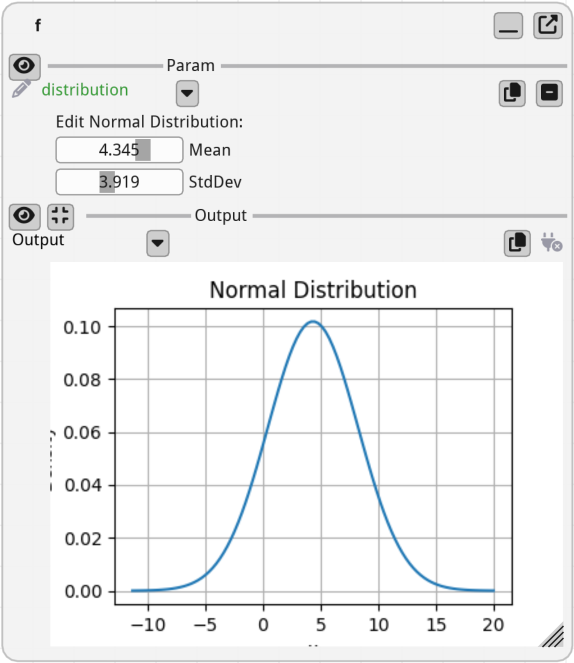Image resolution: width=574 pixels, height=663 pixels.
Task: Click the collapse output arrows icon
Action: (60, 216)
